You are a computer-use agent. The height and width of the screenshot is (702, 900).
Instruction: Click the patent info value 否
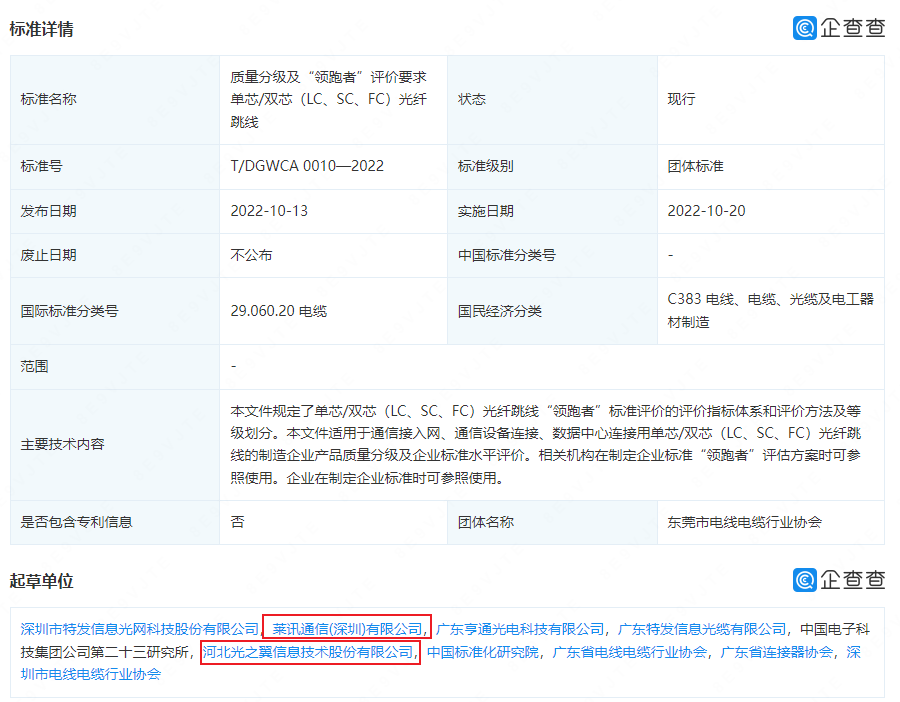point(238,522)
